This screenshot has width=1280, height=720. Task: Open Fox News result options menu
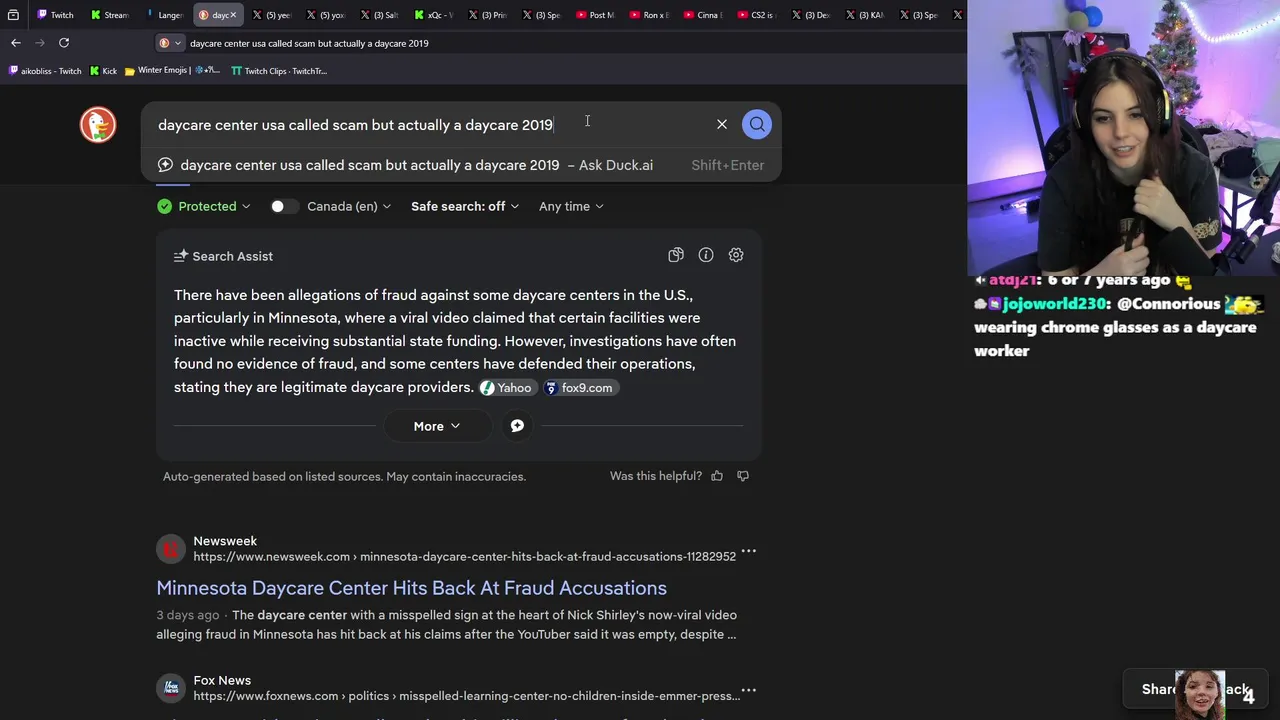pyautogui.click(x=748, y=690)
